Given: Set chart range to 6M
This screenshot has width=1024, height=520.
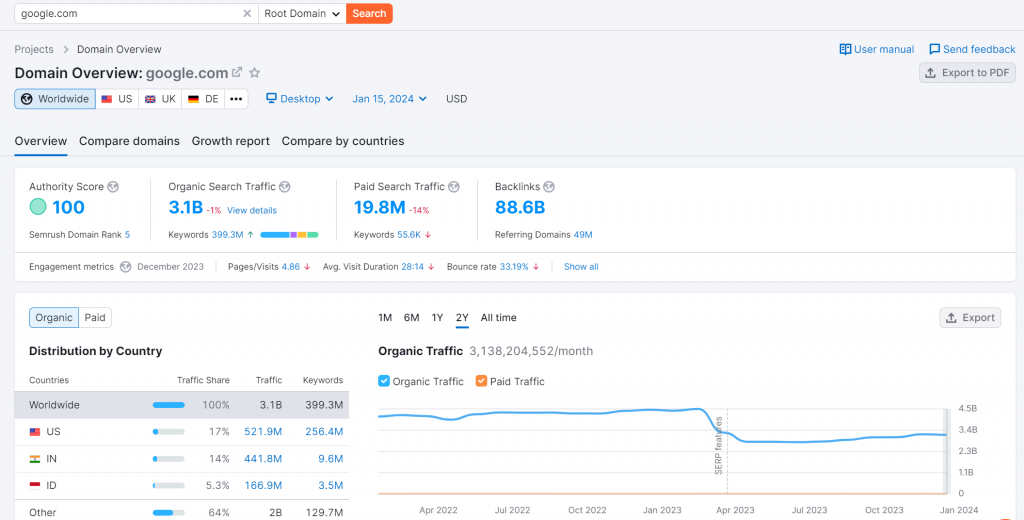Looking at the screenshot, I should (411, 317).
